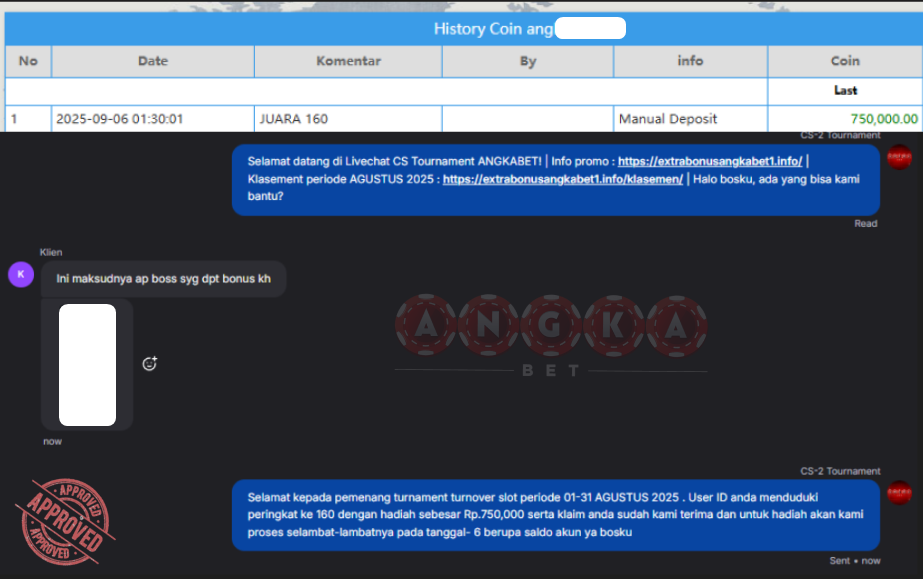923x579 pixels.
Task: Click the History Coin table title
Action: pyautogui.click(x=493, y=29)
